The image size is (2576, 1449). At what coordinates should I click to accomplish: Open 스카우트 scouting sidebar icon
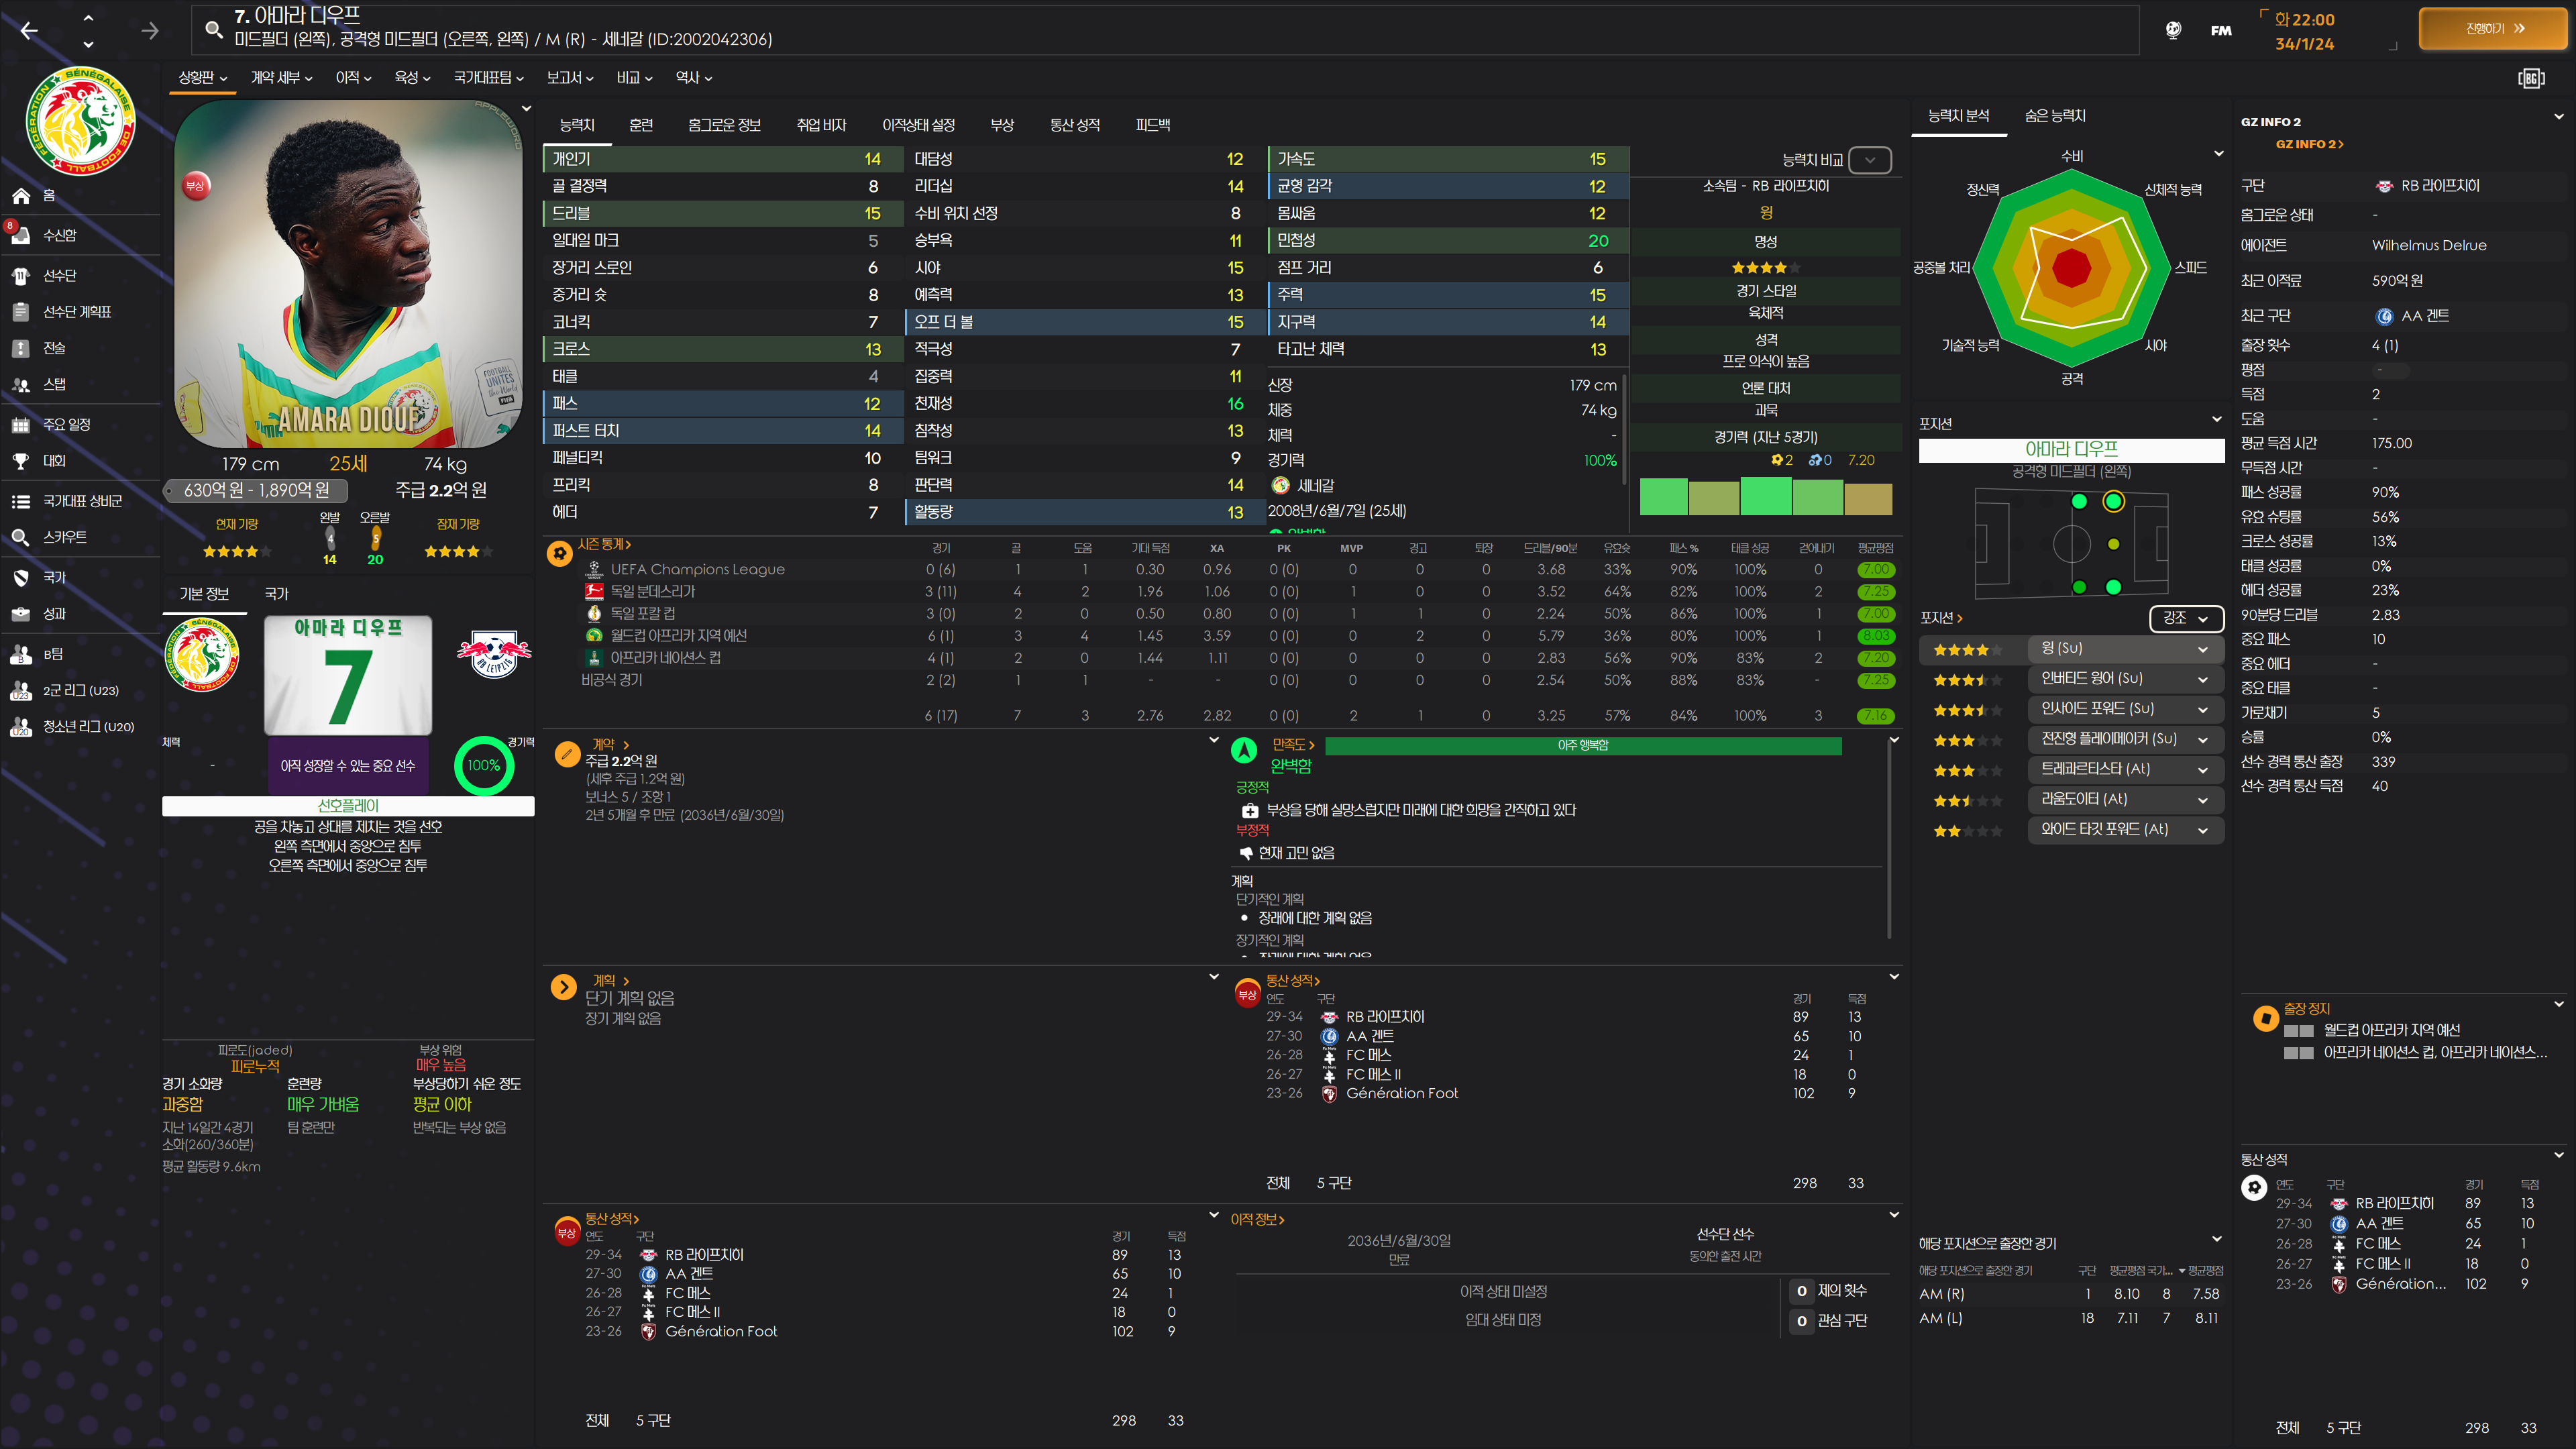click(21, 537)
